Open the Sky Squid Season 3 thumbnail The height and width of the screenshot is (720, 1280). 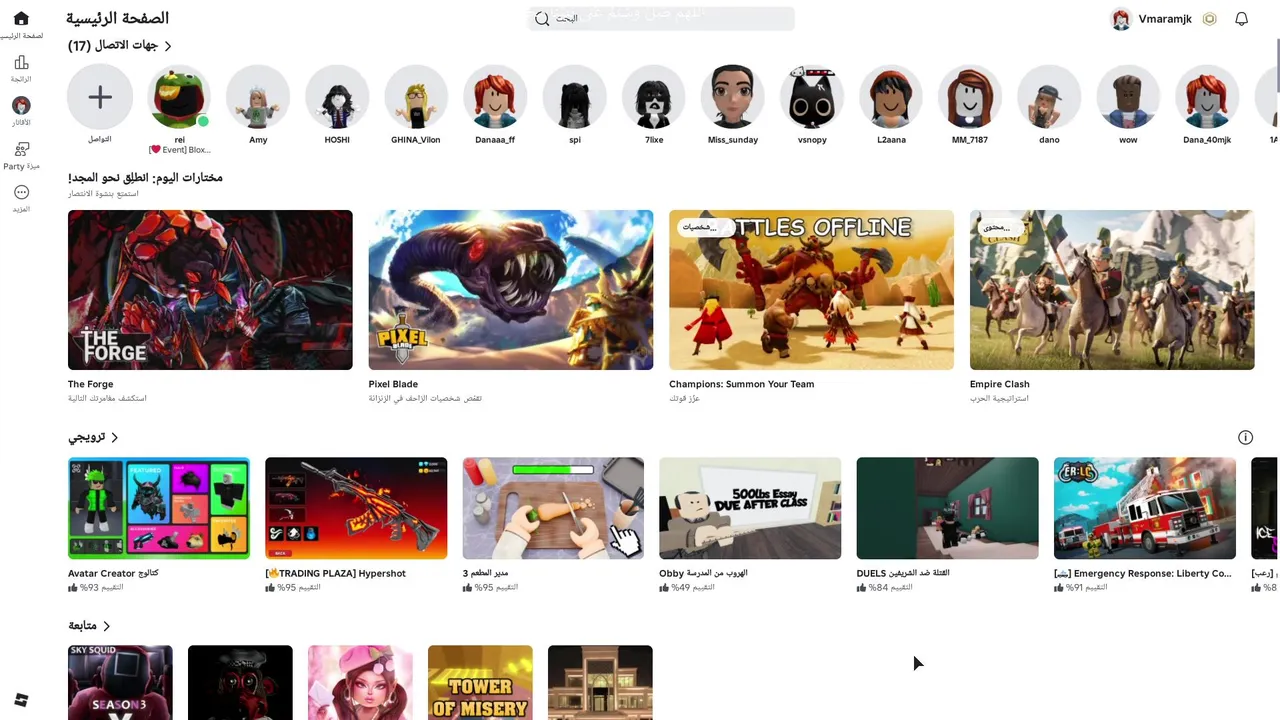(x=120, y=682)
